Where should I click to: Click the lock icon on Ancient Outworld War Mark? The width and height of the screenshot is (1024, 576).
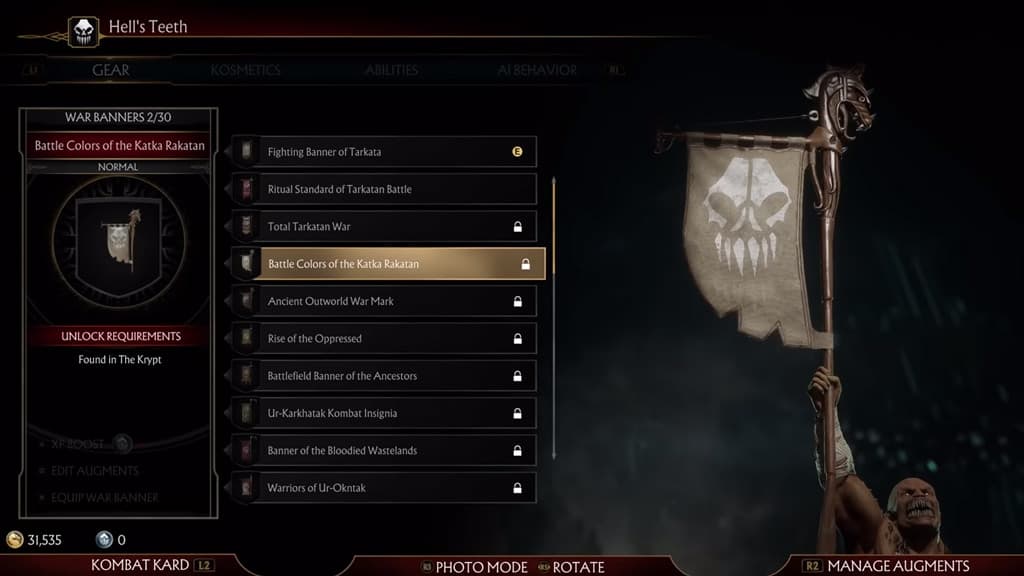click(x=517, y=301)
